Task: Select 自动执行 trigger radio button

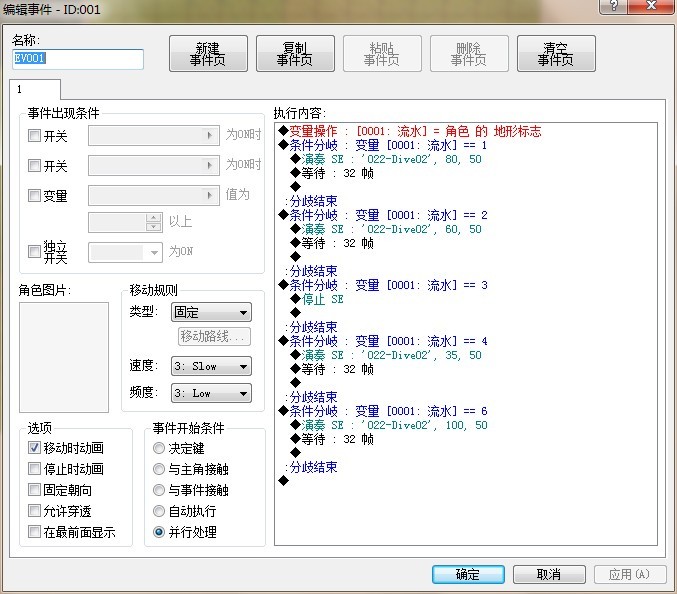Action: [159, 511]
